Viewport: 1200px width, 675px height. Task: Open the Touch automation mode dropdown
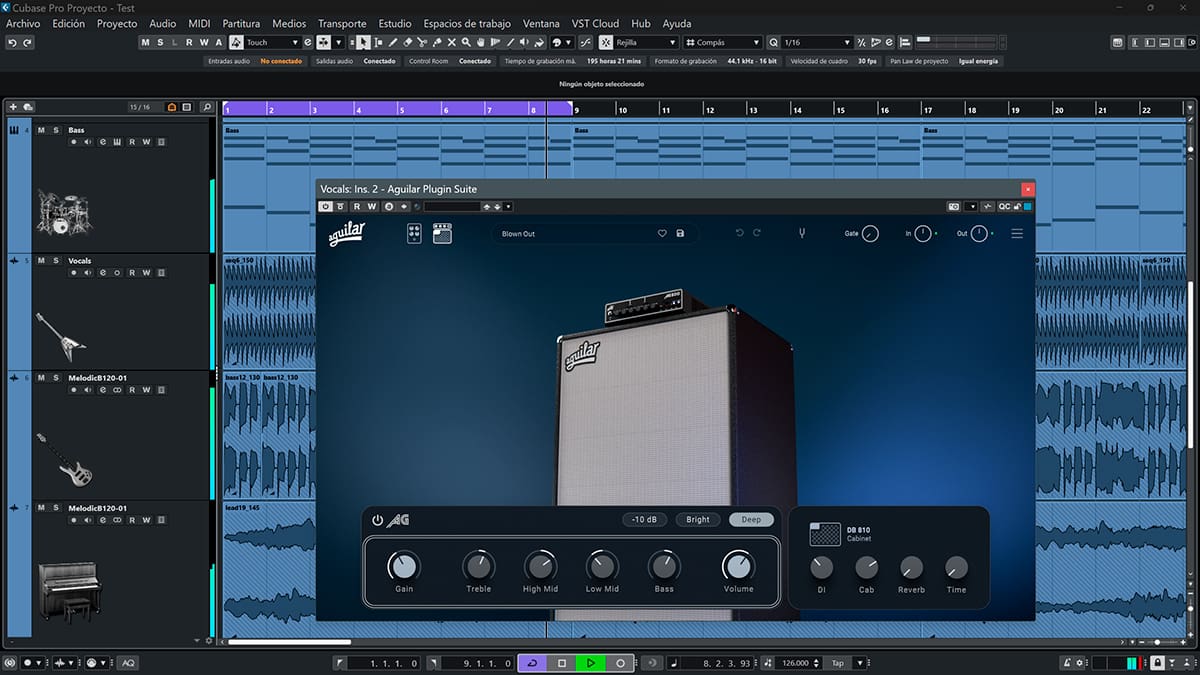tap(272, 42)
